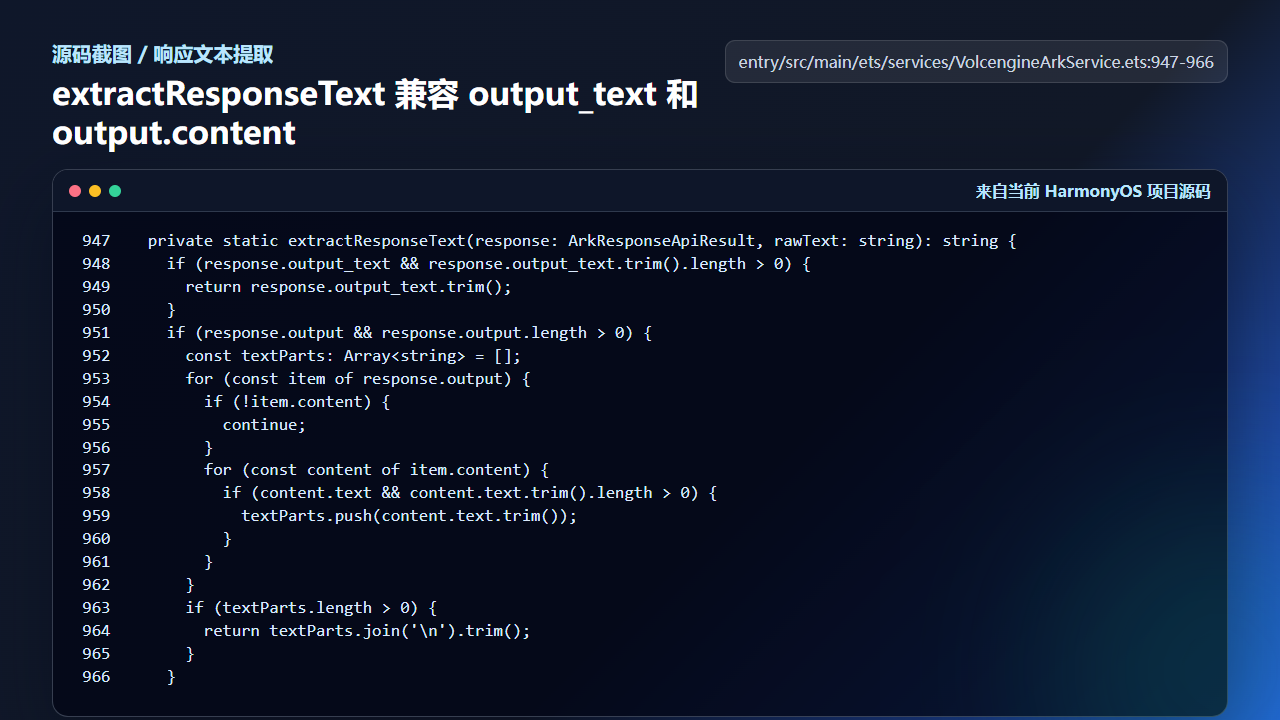Click the "if (!item.content) {" code line
Image resolution: width=1280 pixels, height=720 pixels.
(297, 402)
